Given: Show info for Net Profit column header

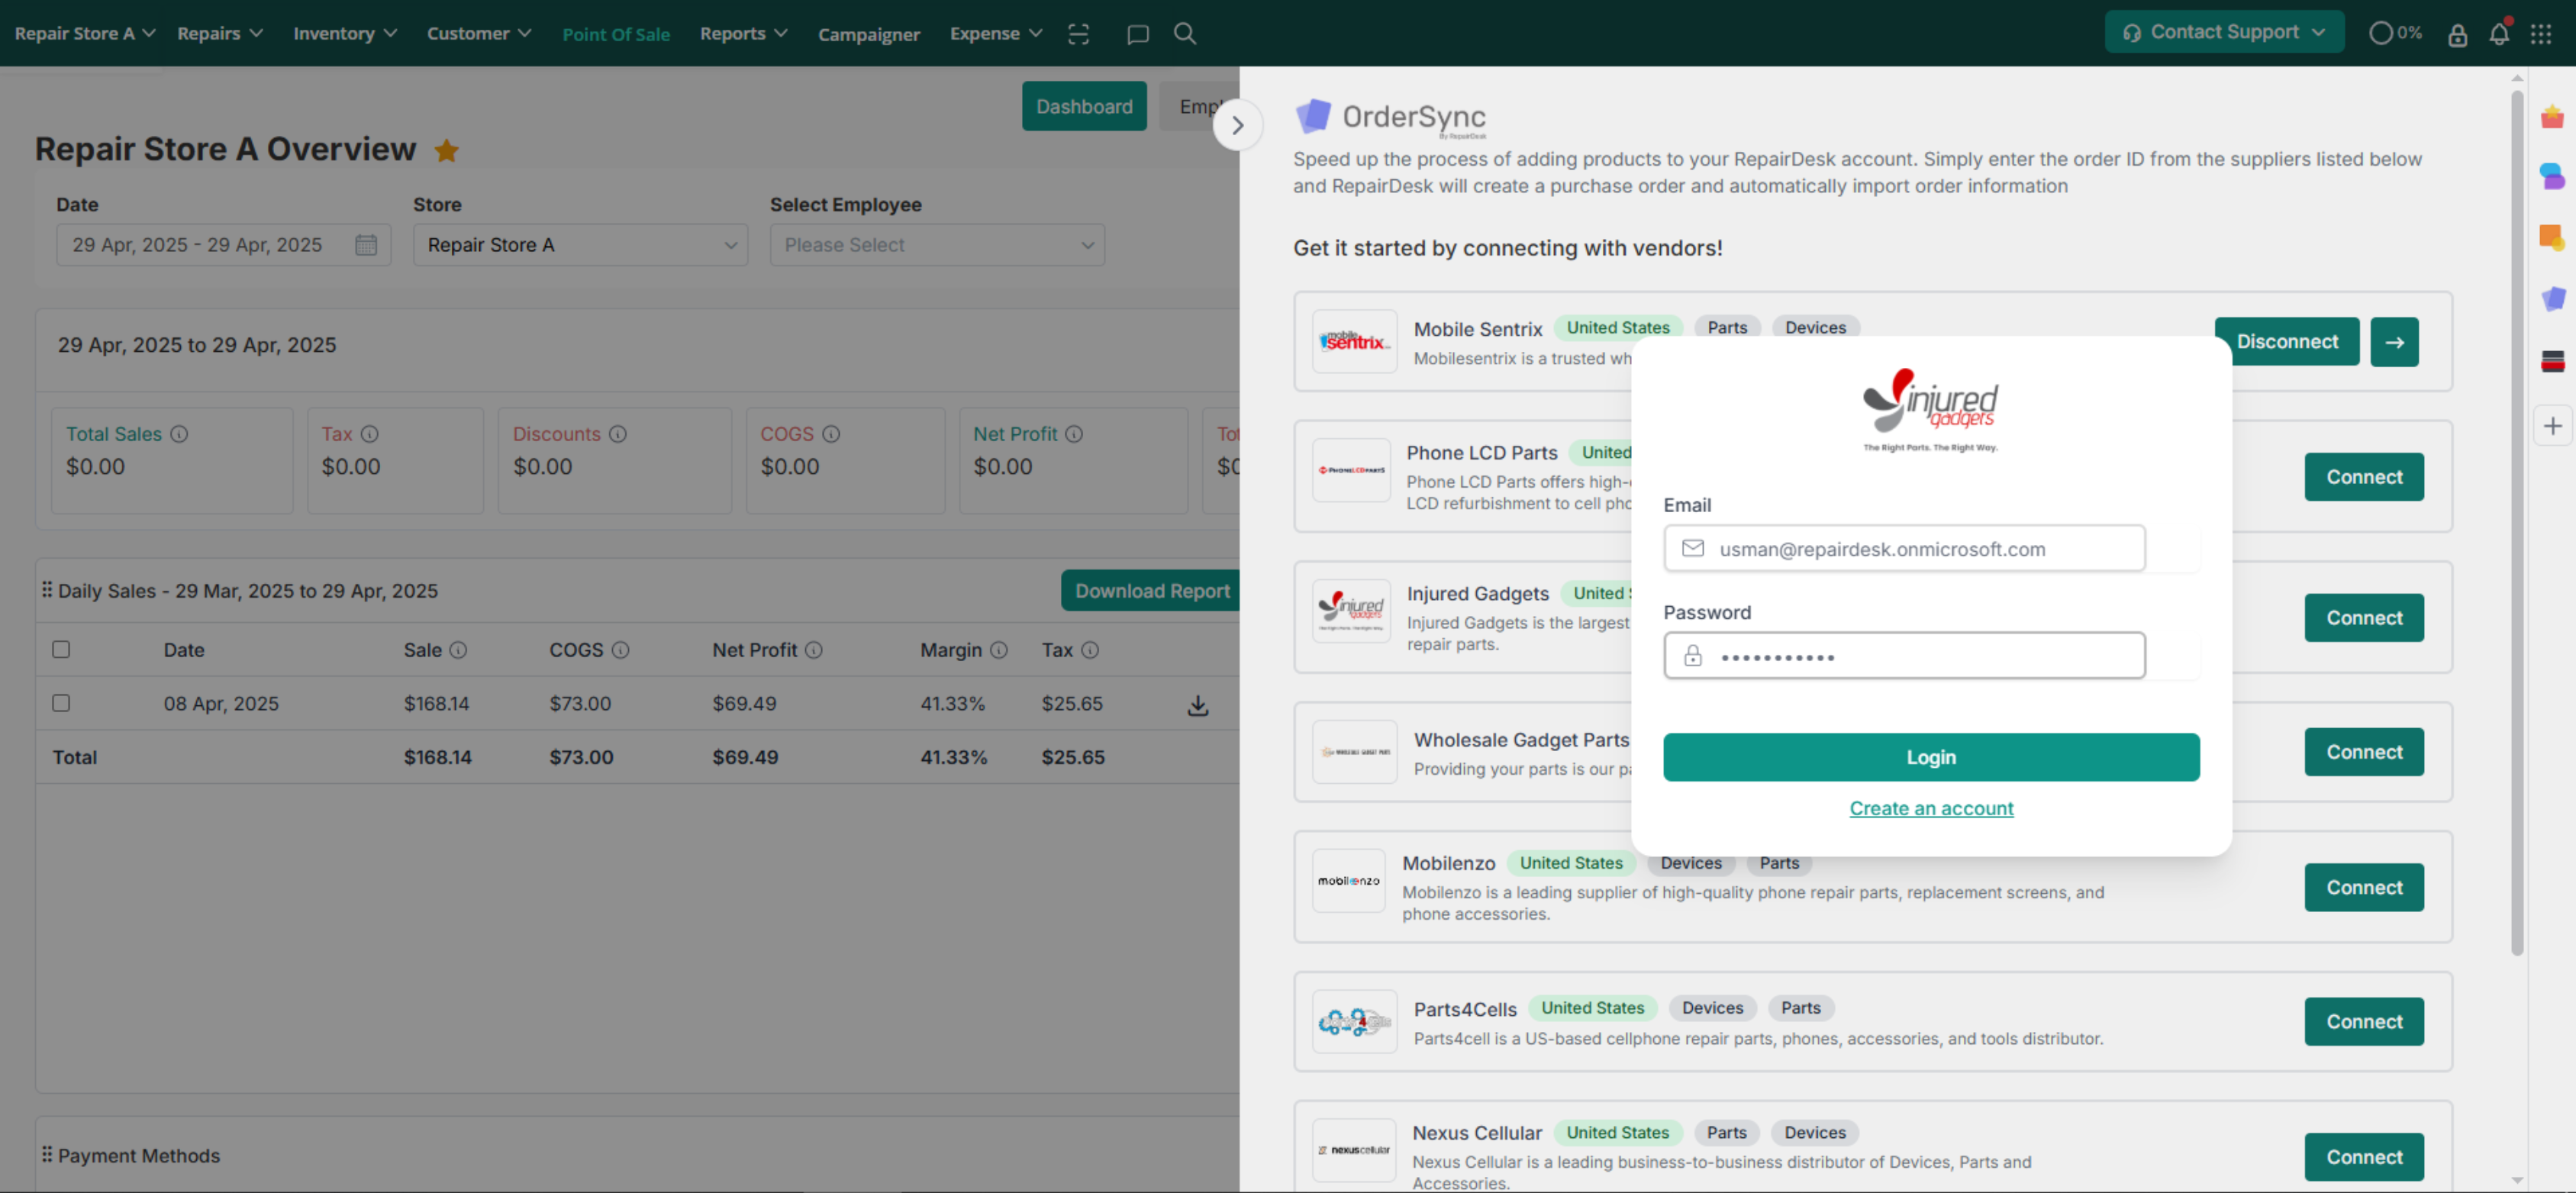Looking at the screenshot, I should (x=814, y=650).
